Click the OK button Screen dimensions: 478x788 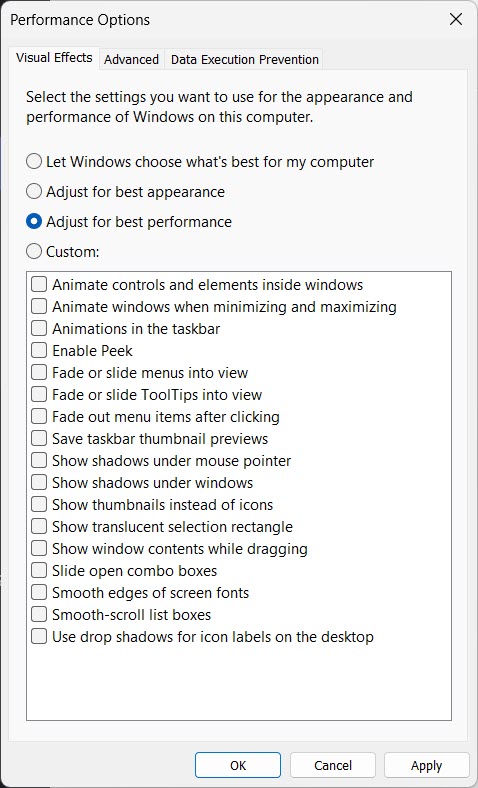pyautogui.click(x=238, y=765)
